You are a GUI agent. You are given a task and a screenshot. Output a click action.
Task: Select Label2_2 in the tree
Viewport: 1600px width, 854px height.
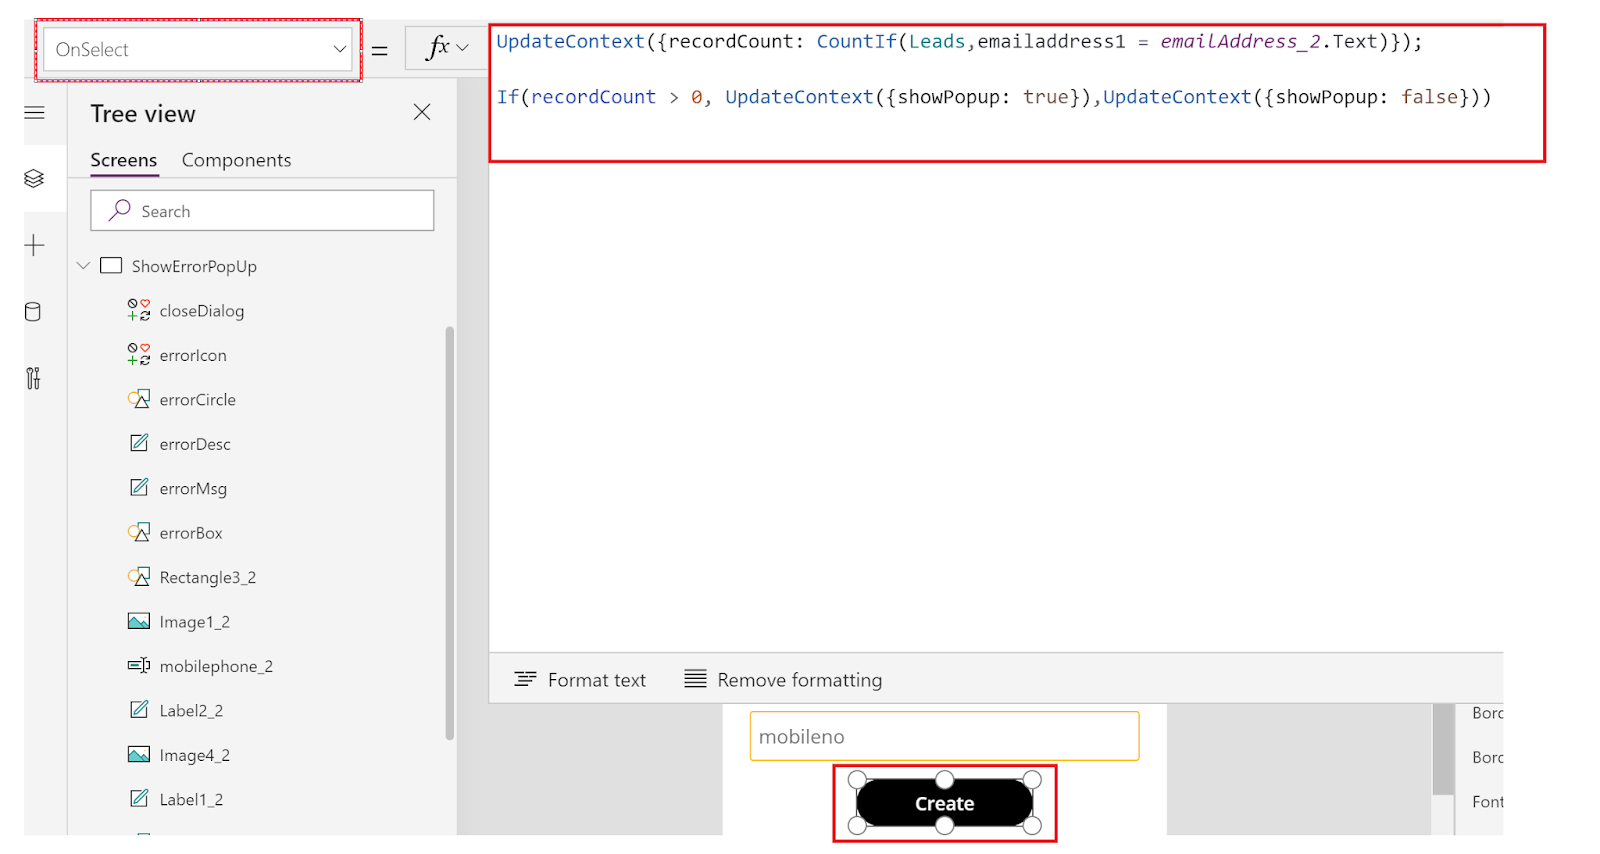pyautogui.click(x=191, y=711)
